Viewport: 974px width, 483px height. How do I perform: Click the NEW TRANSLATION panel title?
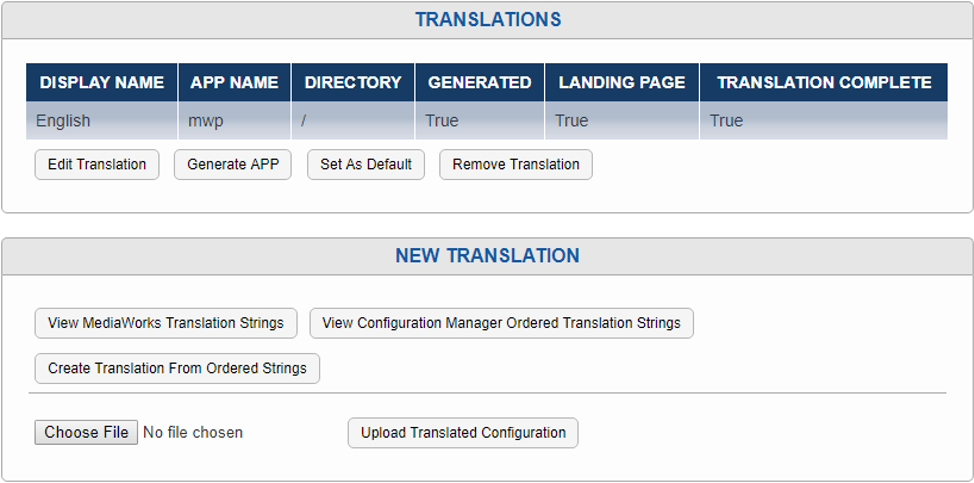[x=488, y=256]
